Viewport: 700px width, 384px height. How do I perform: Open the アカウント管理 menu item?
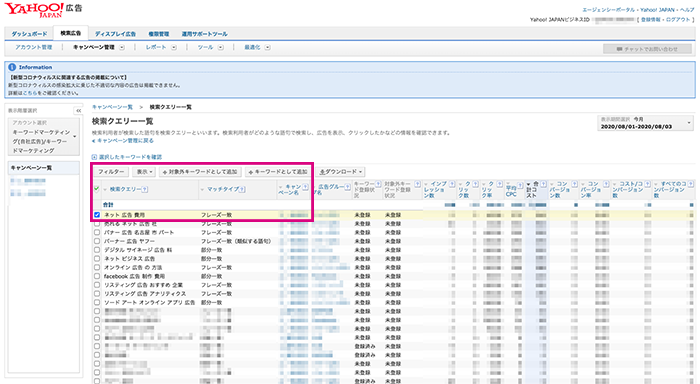33,47
